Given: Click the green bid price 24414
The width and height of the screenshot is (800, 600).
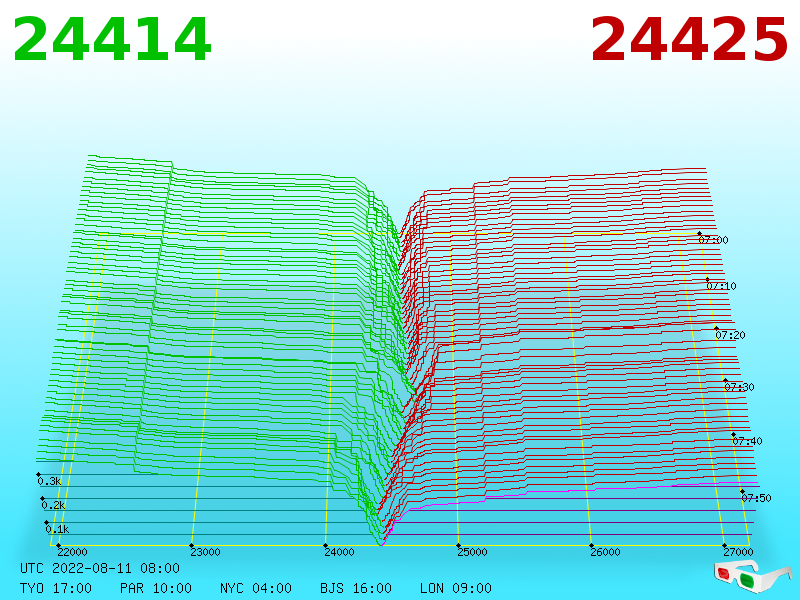Looking at the screenshot, I should (112, 39).
